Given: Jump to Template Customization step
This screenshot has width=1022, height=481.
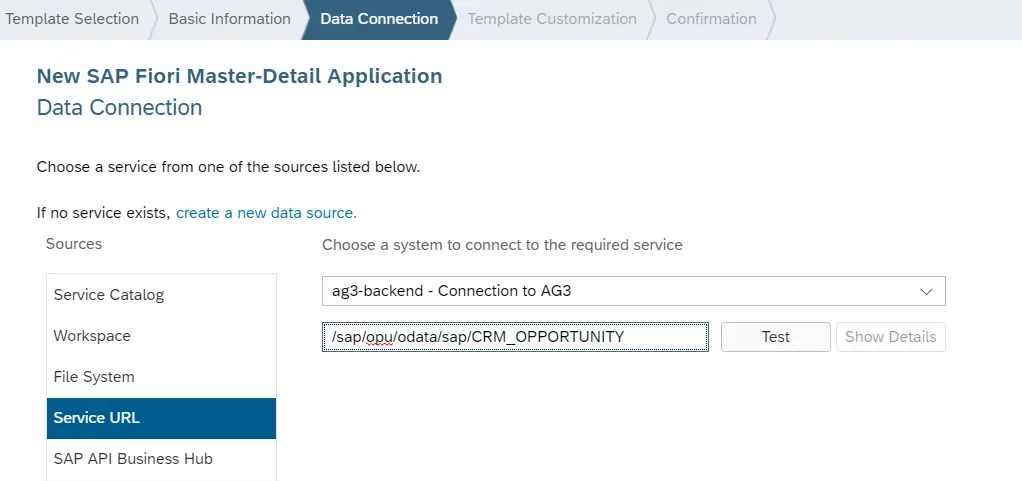Looking at the screenshot, I should pos(551,19).
